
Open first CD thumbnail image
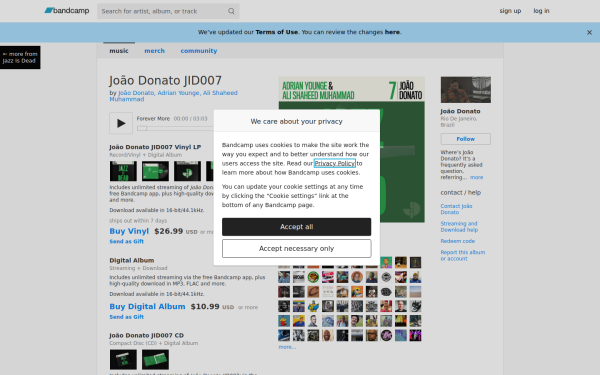click(123, 359)
